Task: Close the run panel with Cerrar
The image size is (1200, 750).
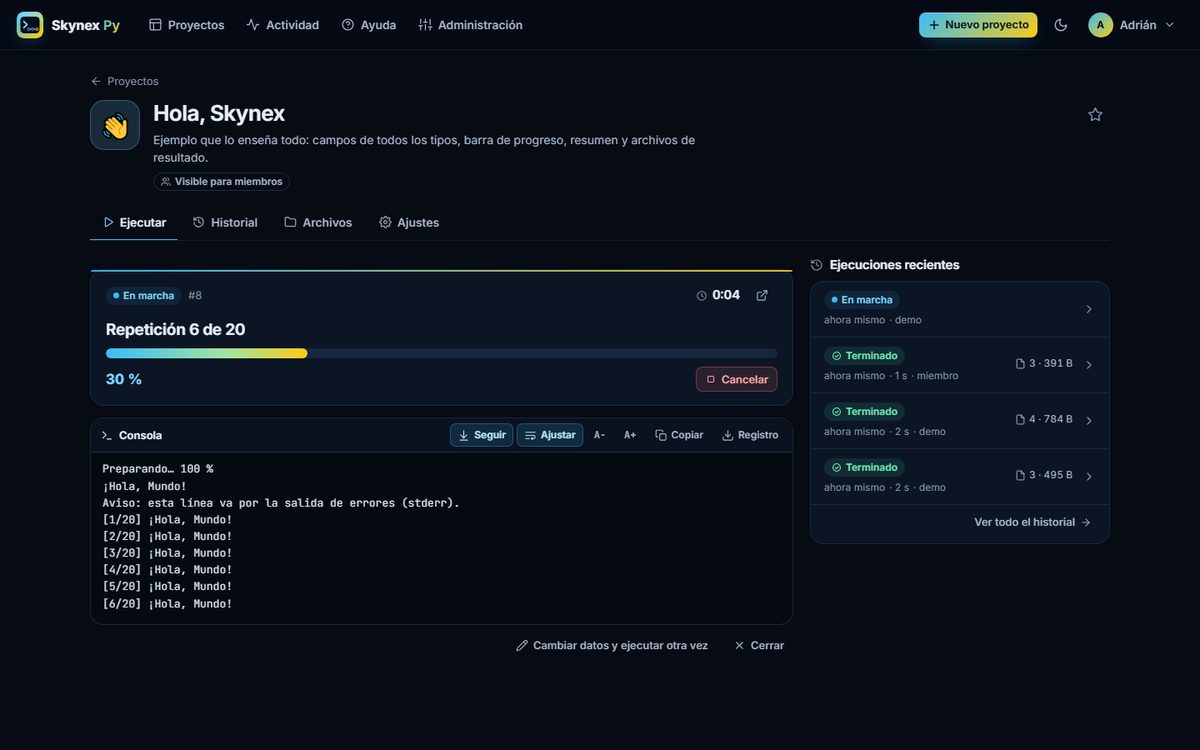Action: pos(759,645)
